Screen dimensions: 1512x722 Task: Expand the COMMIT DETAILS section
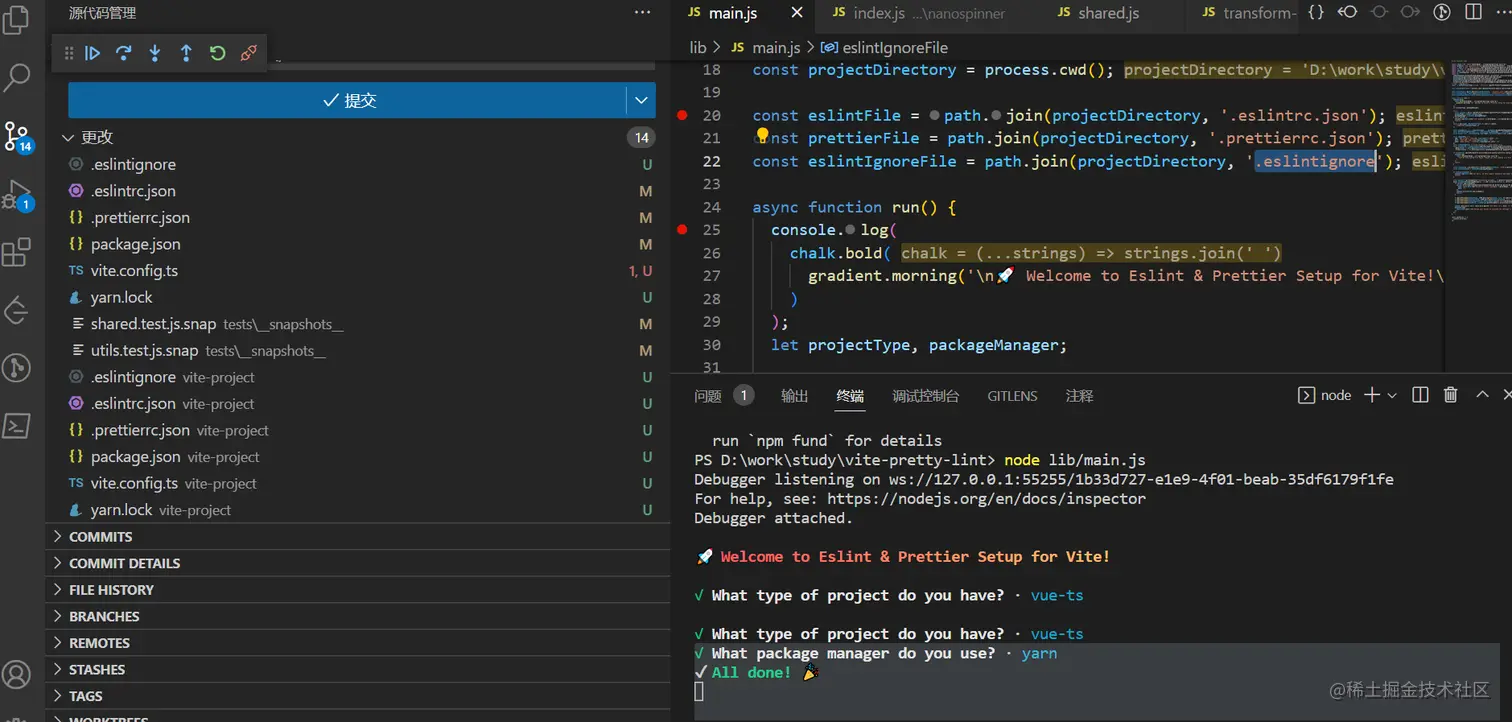[x=358, y=563]
